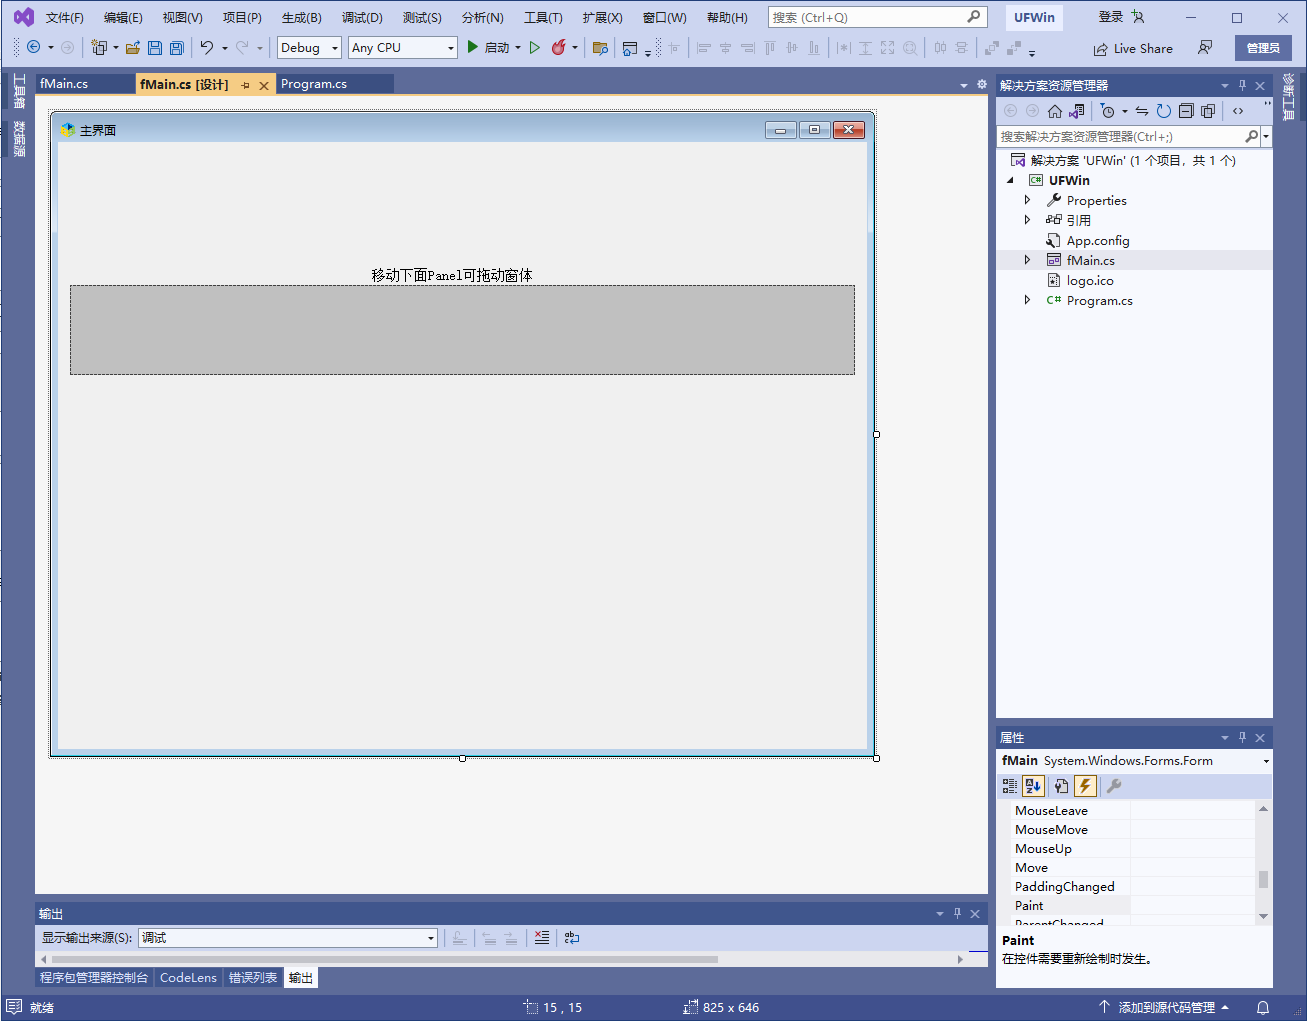
Task: Toggle Alphabetical sort in the 属性 panel
Action: pyautogui.click(x=1033, y=786)
